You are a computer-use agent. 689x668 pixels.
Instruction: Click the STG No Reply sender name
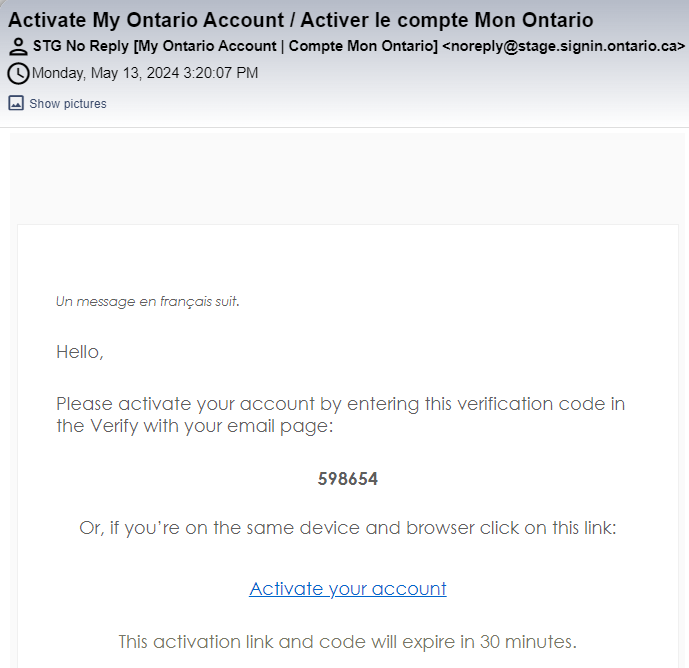[x=81, y=46]
